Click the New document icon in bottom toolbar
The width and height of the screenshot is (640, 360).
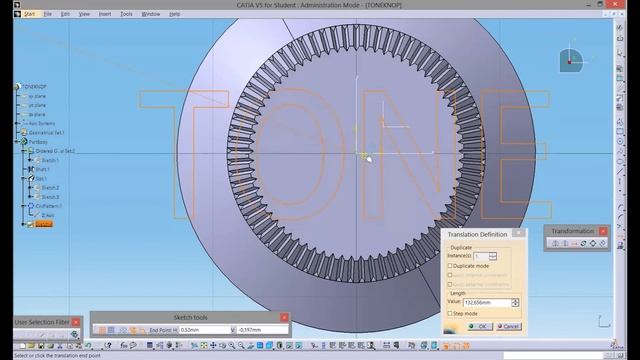[x=22, y=346]
